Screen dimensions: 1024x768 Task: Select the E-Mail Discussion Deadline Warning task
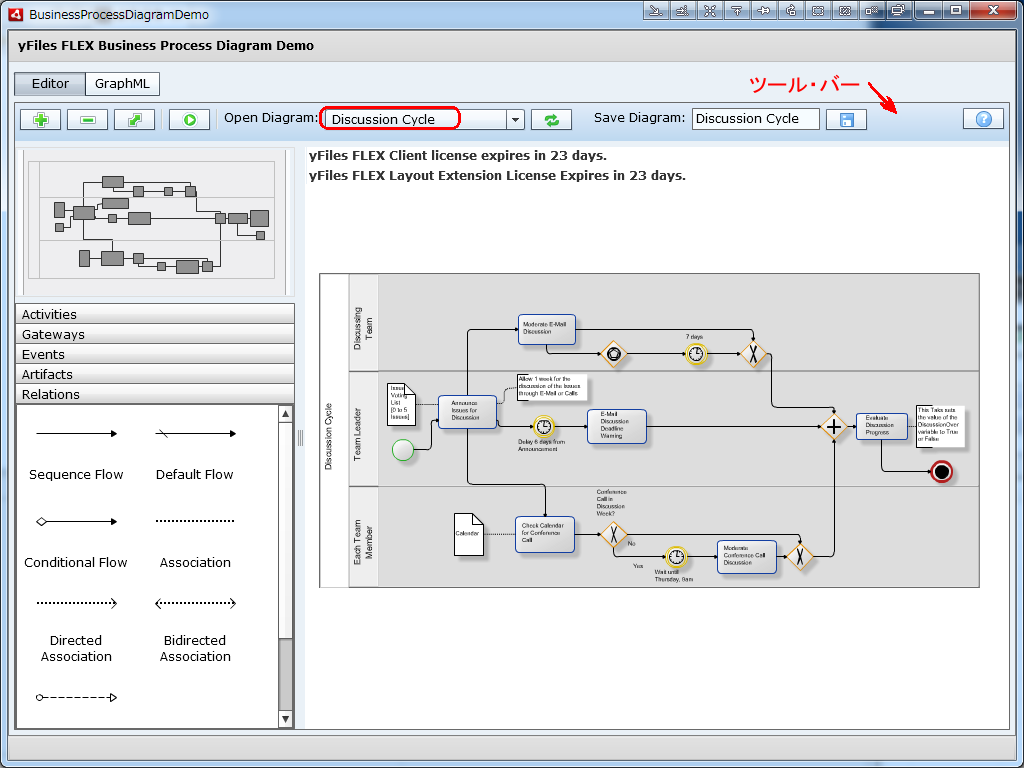(x=616, y=426)
